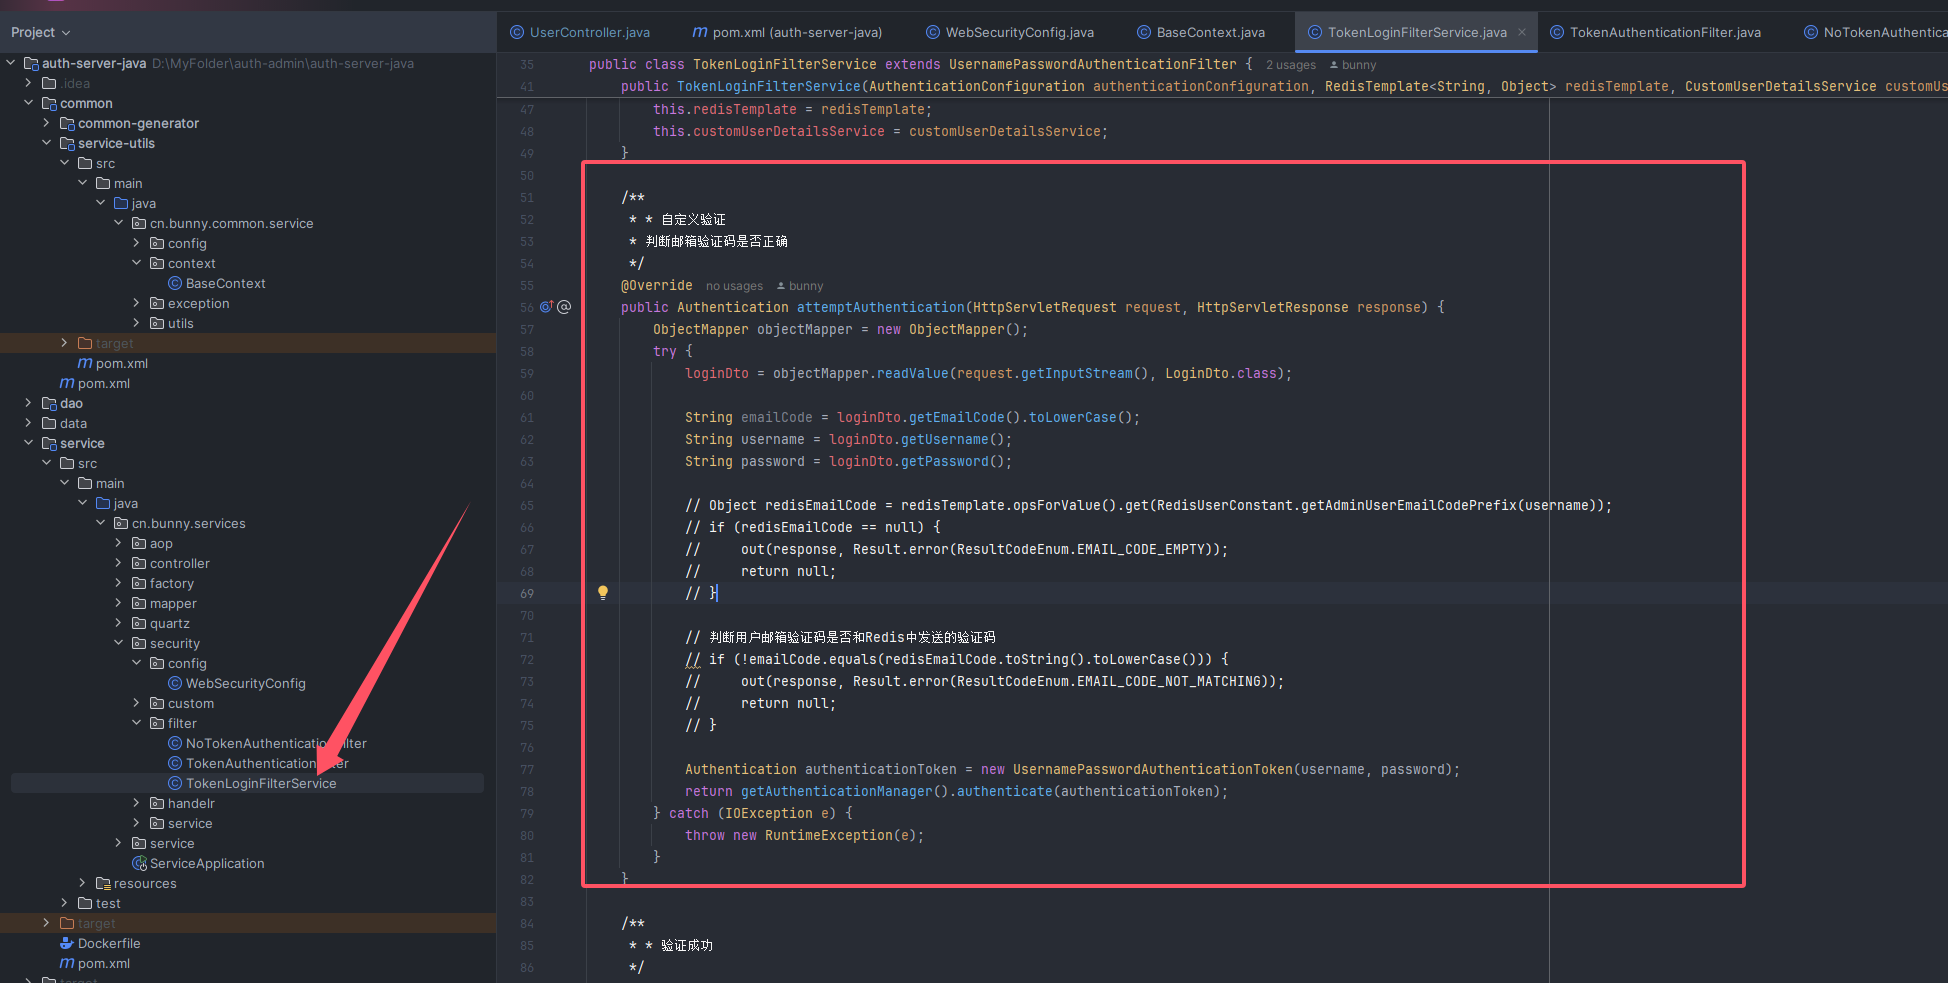
Task: Select TokenLoginFilterService in the project tree
Action: pos(261,783)
